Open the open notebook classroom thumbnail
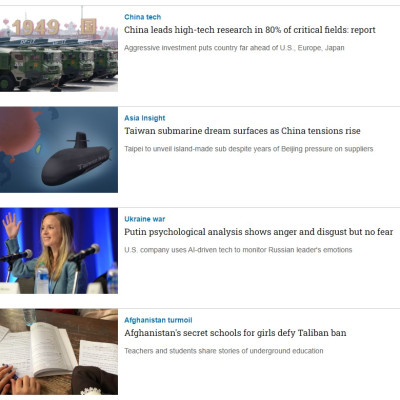Viewport: 400px width, 400px height. click(x=59, y=352)
